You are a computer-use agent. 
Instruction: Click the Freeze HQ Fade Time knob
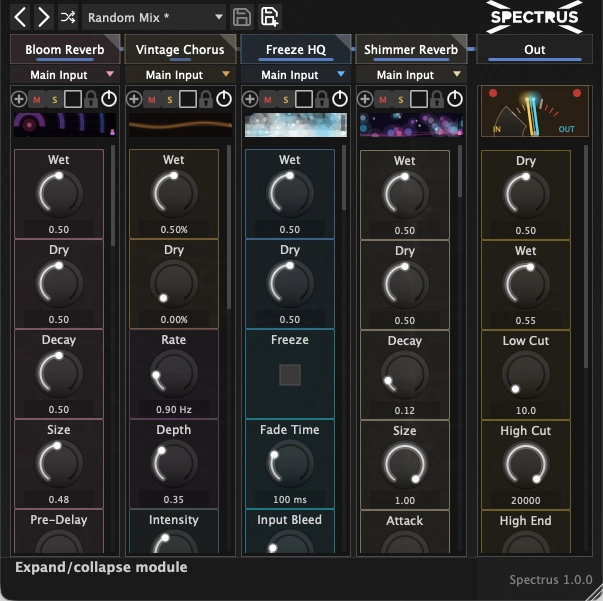[290, 463]
